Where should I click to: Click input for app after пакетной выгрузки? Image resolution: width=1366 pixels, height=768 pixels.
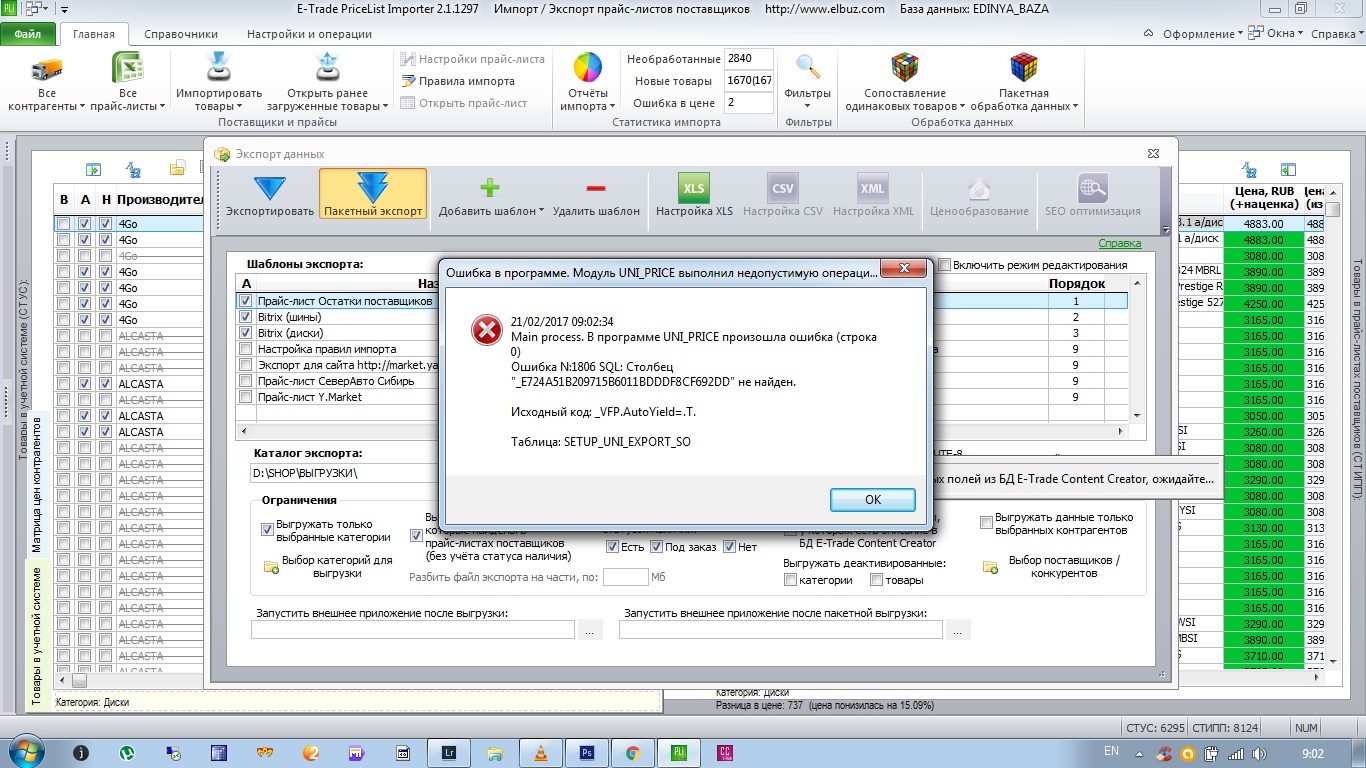click(781, 630)
